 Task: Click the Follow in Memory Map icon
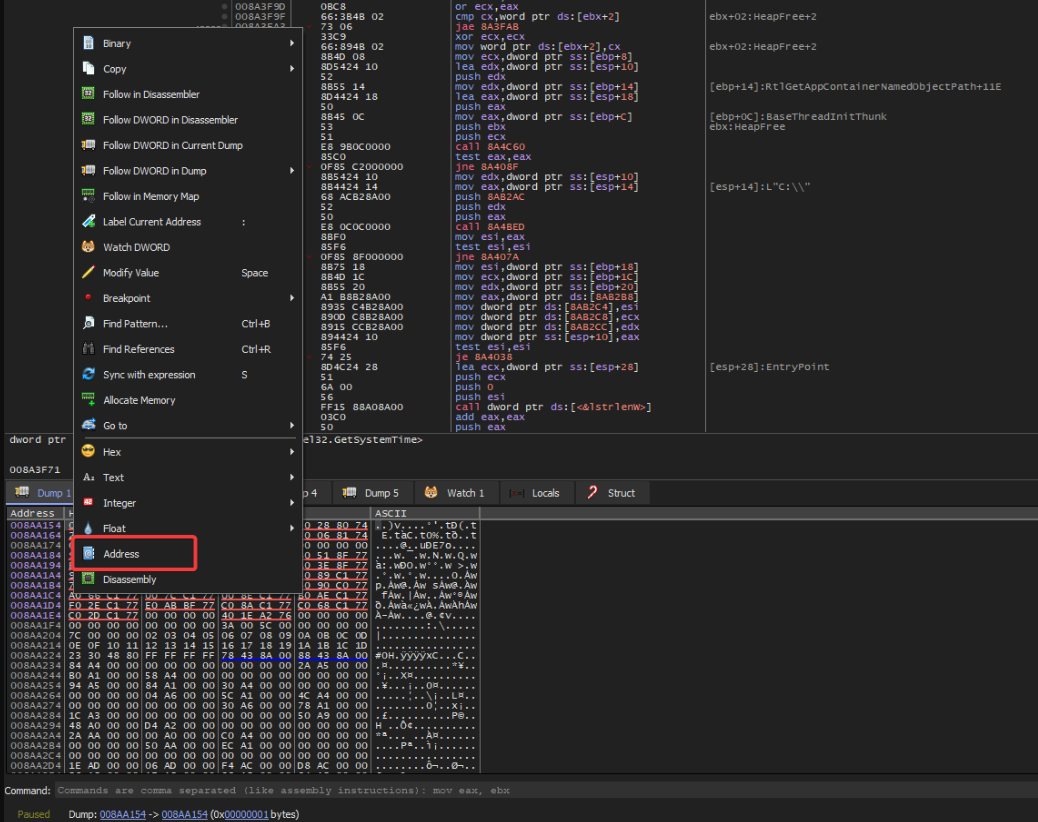click(88, 196)
